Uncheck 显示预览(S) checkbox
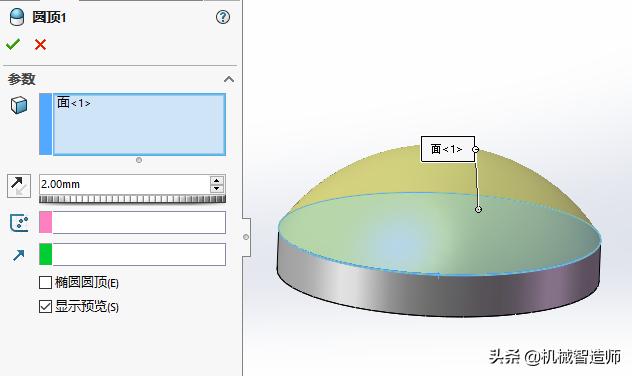 pyautogui.click(x=45, y=307)
